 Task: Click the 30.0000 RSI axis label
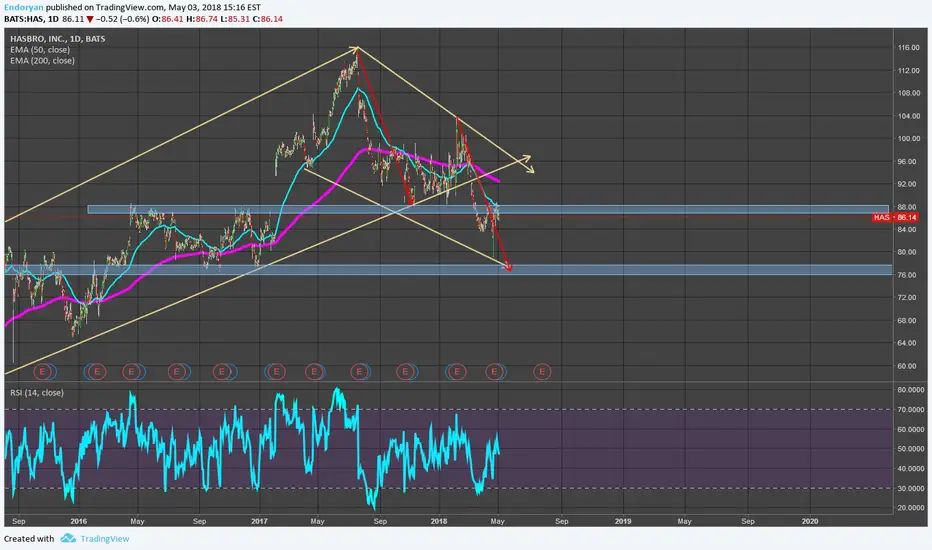911,489
